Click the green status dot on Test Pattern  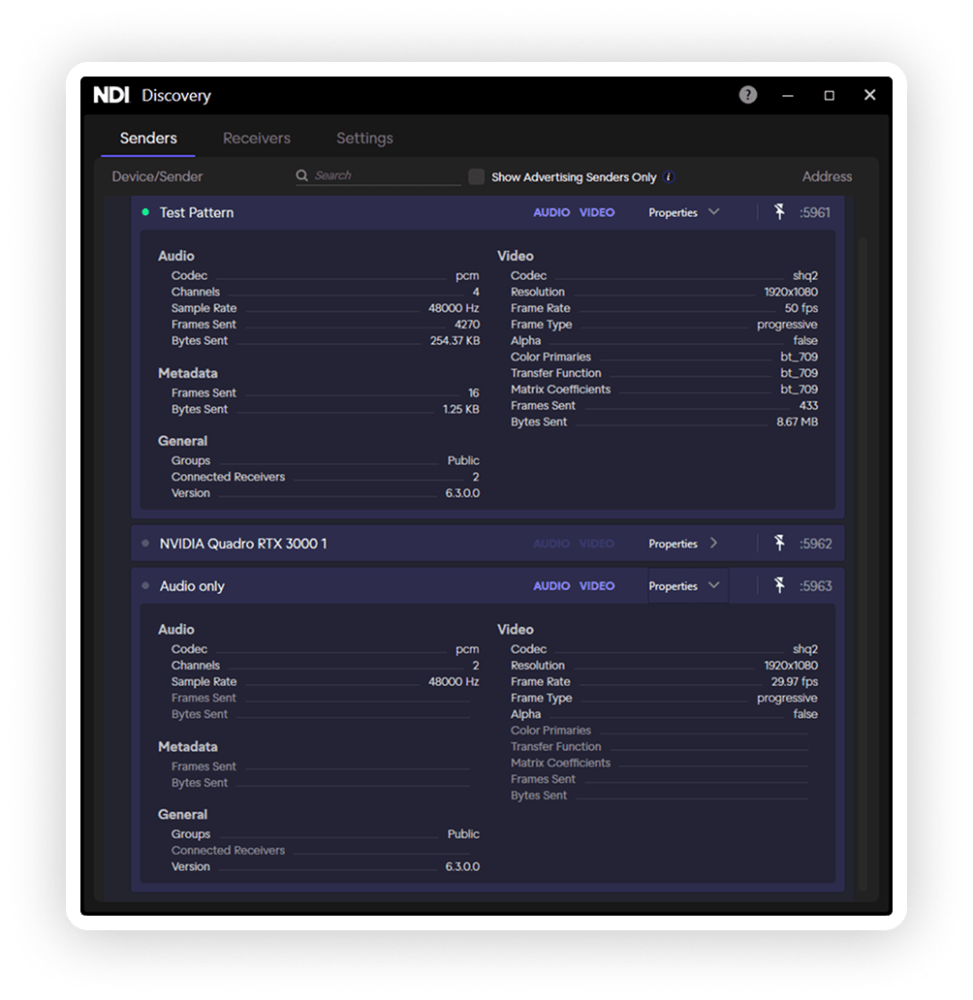145,212
